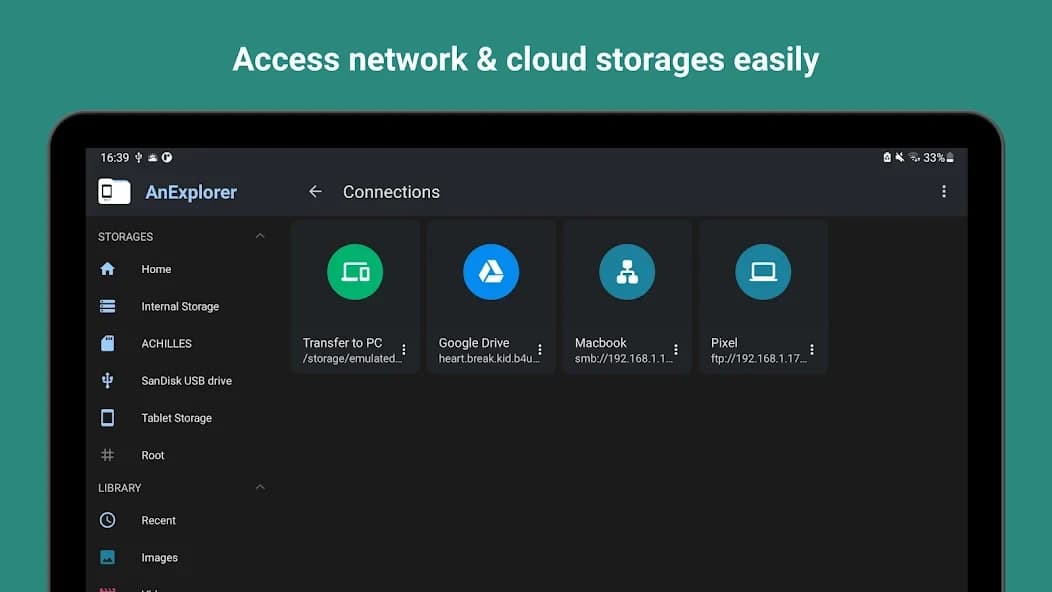
Task: Click the AnExplorer app logo
Action: pos(114,192)
